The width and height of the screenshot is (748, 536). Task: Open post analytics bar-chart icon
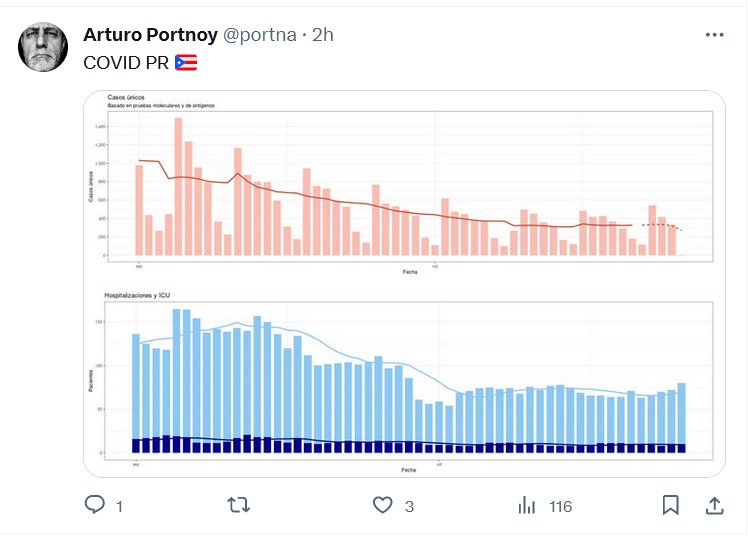pyautogui.click(x=527, y=506)
